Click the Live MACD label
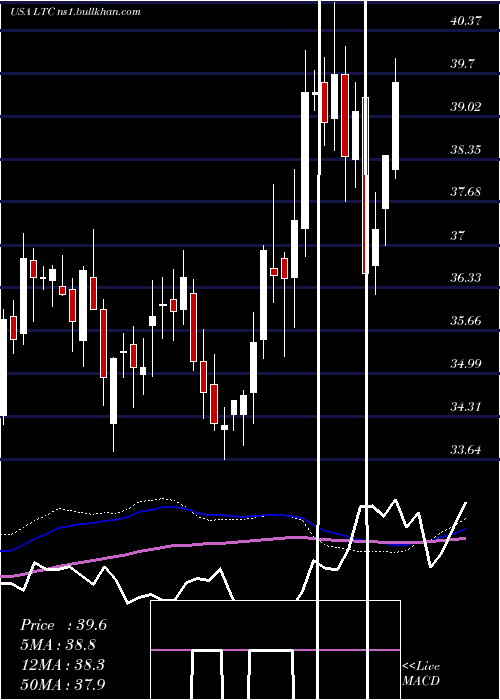Viewport: 500px width, 700px height. 421,674
